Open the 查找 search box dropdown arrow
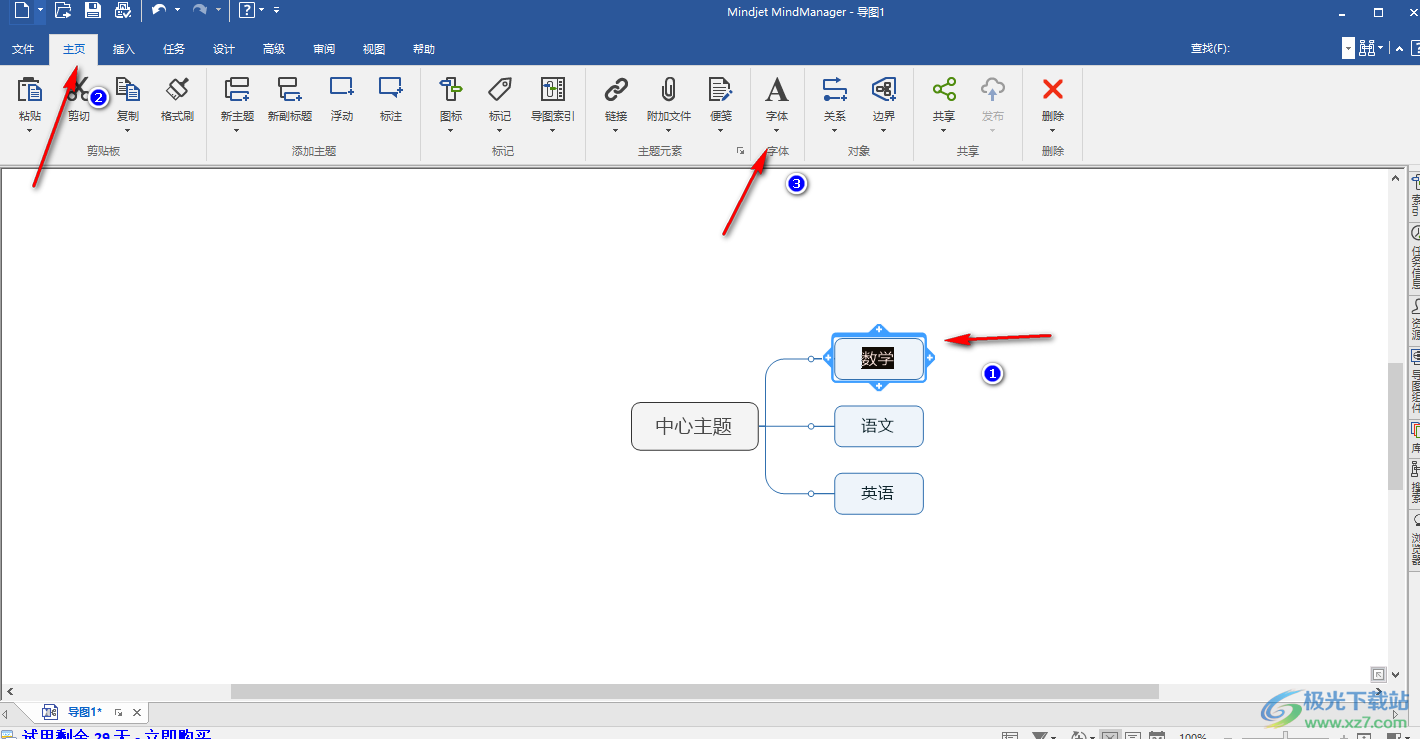 click(1349, 48)
